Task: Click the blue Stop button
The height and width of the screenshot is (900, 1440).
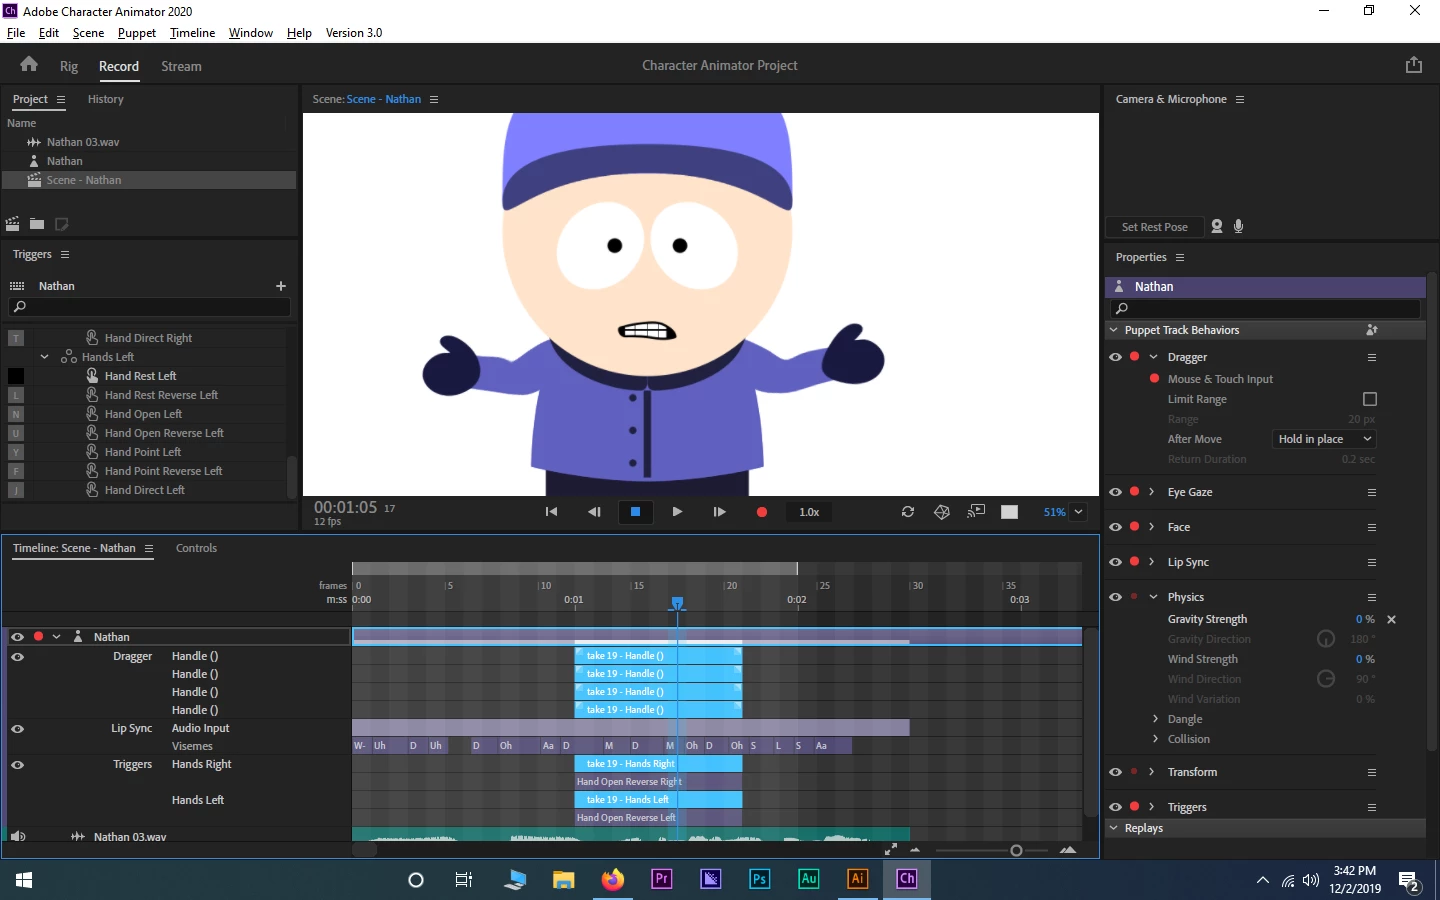Action: point(635,512)
